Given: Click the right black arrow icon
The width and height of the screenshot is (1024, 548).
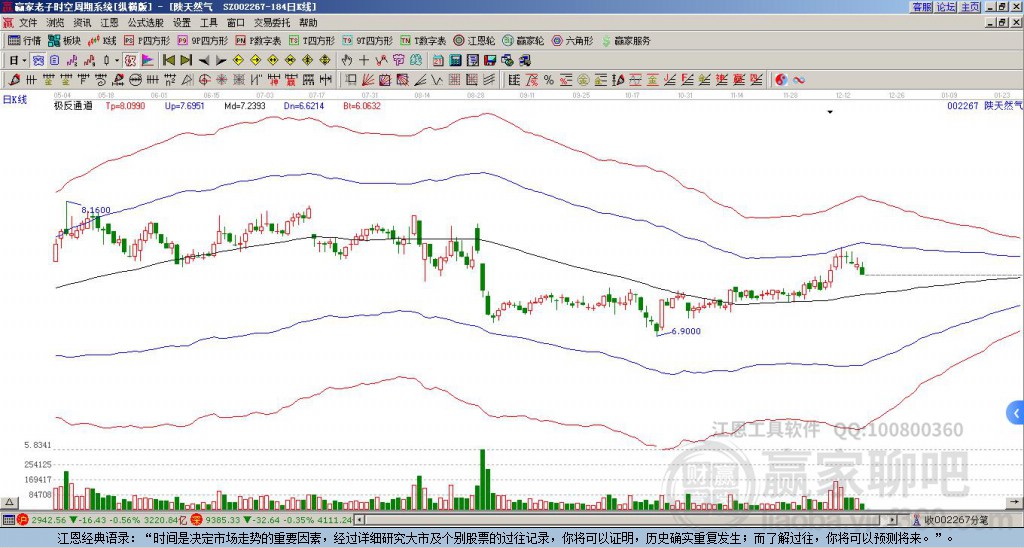Looking at the screenshot, I should [221, 60].
